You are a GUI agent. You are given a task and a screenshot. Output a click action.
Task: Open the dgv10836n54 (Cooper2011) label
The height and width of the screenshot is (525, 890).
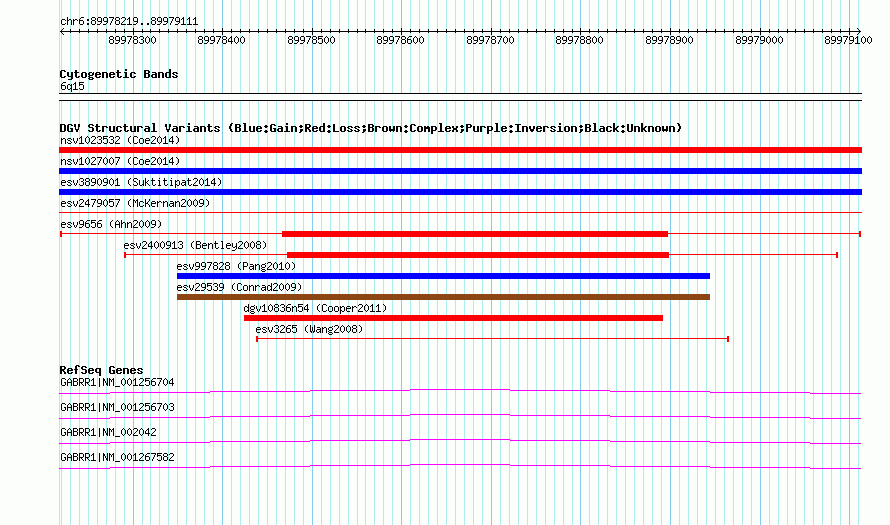coord(315,308)
